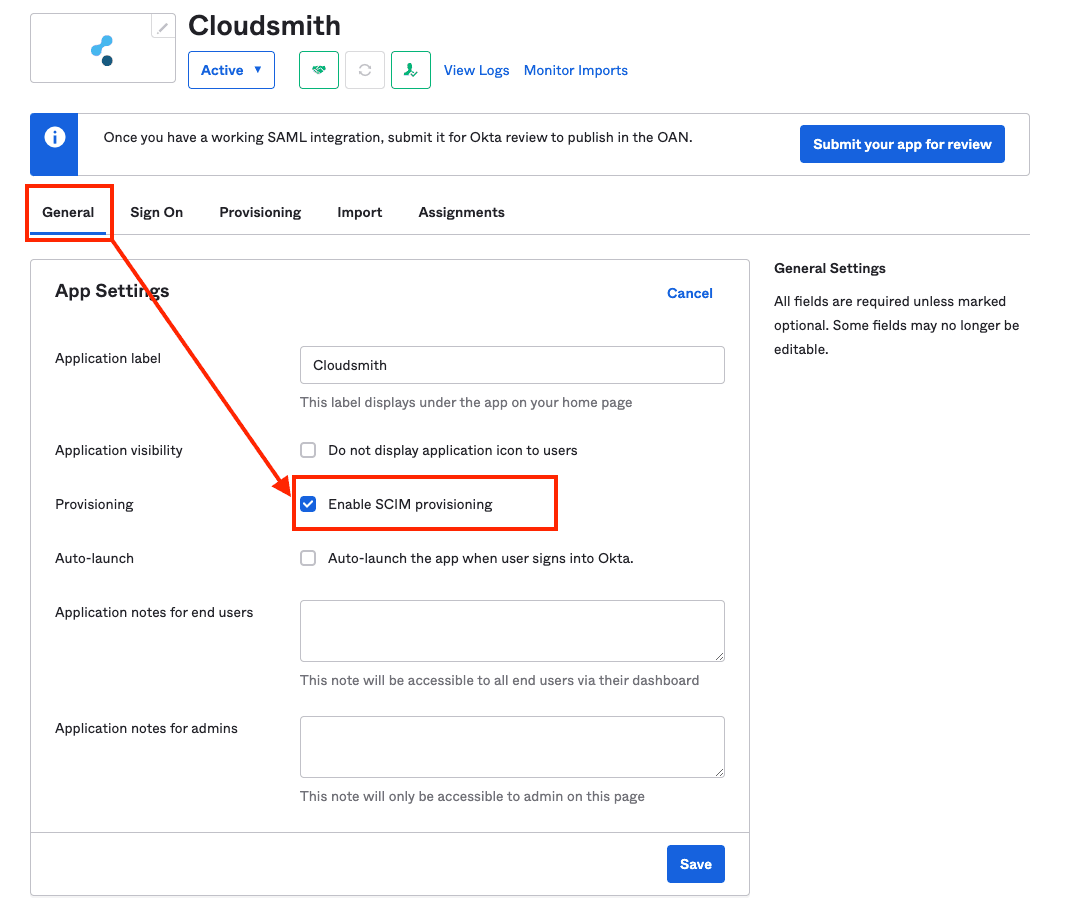Save the App Settings form
The height and width of the screenshot is (911, 1087).
pyautogui.click(x=695, y=864)
